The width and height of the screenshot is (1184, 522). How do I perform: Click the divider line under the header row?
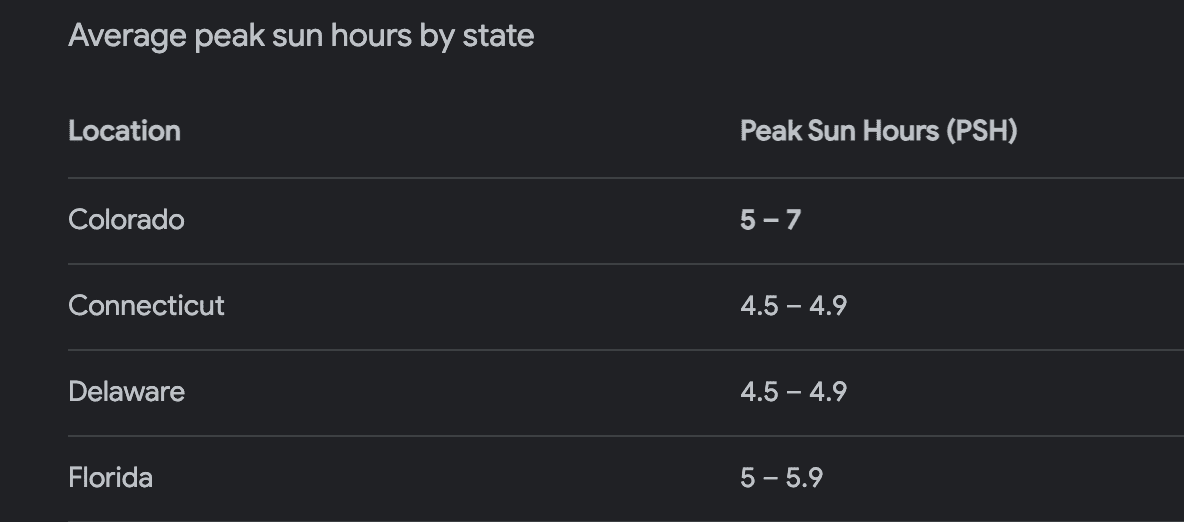tap(626, 178)
